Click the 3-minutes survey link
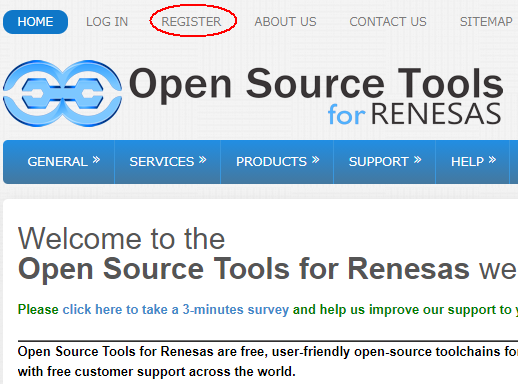The image size is (518, 384). [176, 310]
